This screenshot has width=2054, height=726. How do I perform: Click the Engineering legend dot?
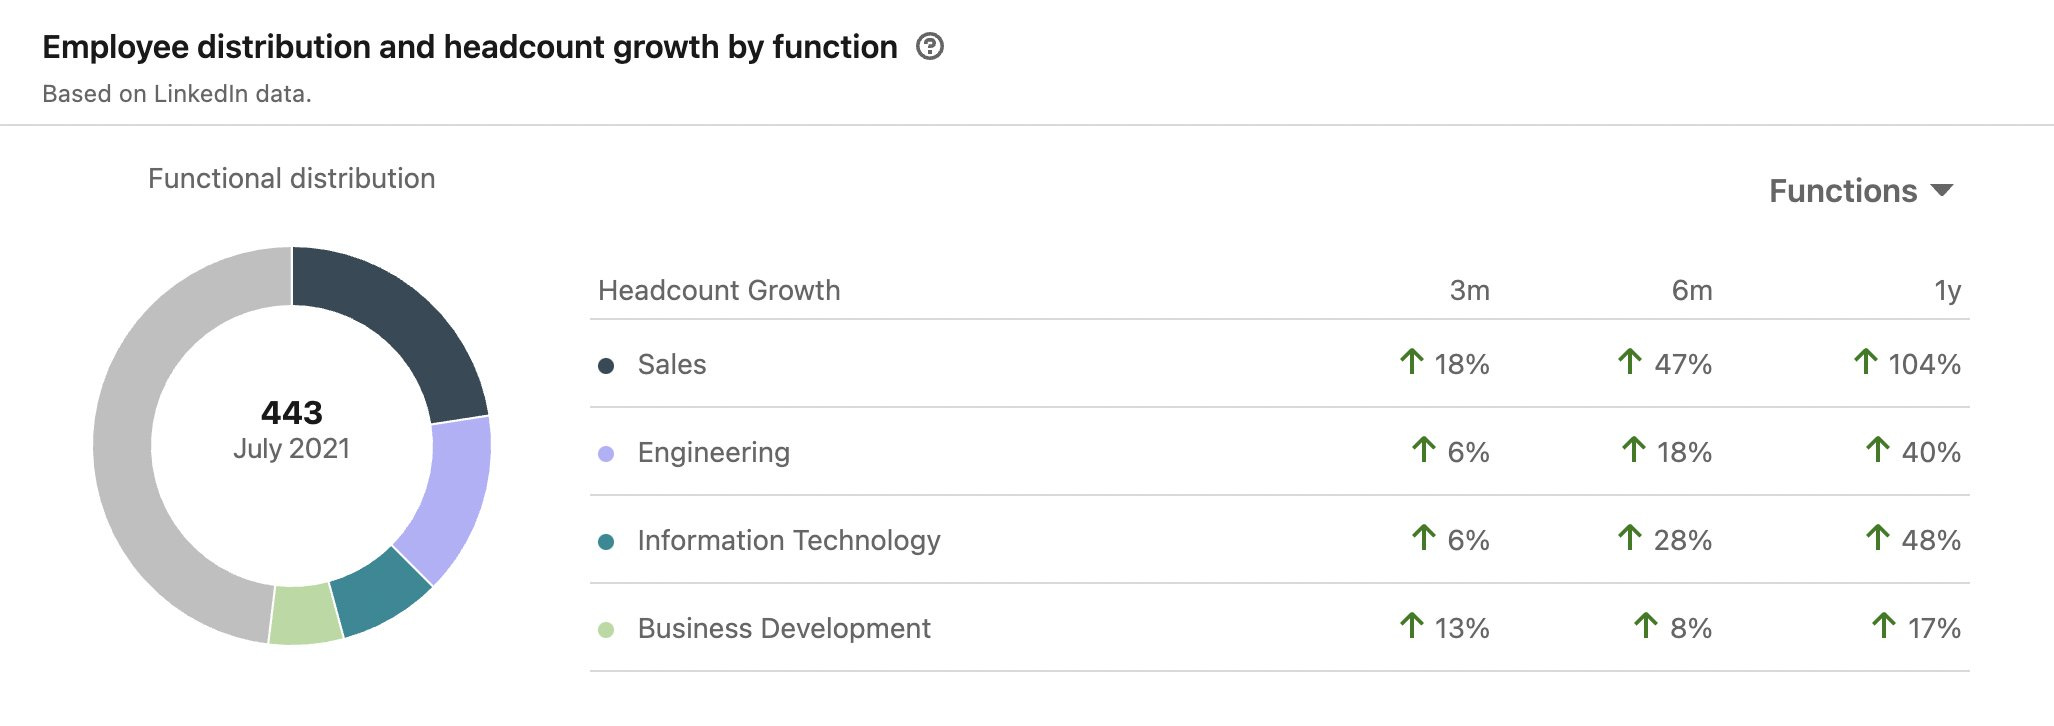[606, 454]
